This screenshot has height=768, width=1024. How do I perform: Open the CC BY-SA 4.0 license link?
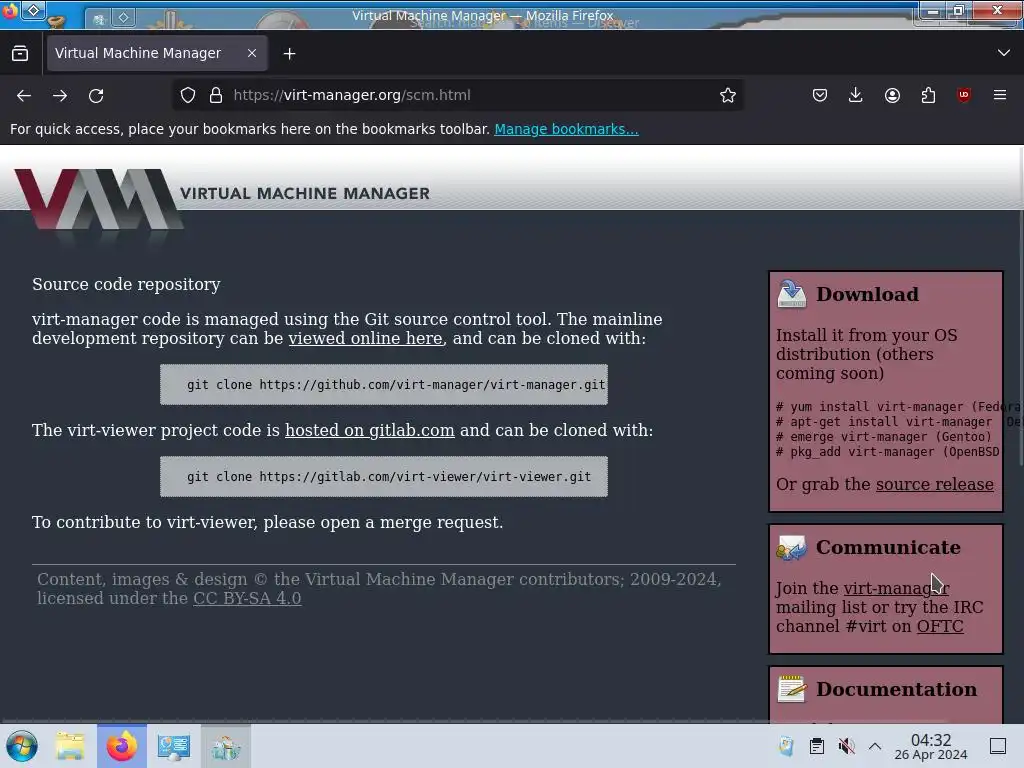pos(247,598)
